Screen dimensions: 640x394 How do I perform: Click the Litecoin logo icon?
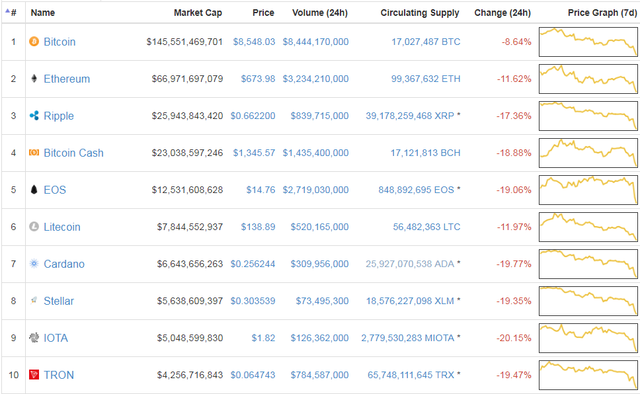click(x=34, y=227)
